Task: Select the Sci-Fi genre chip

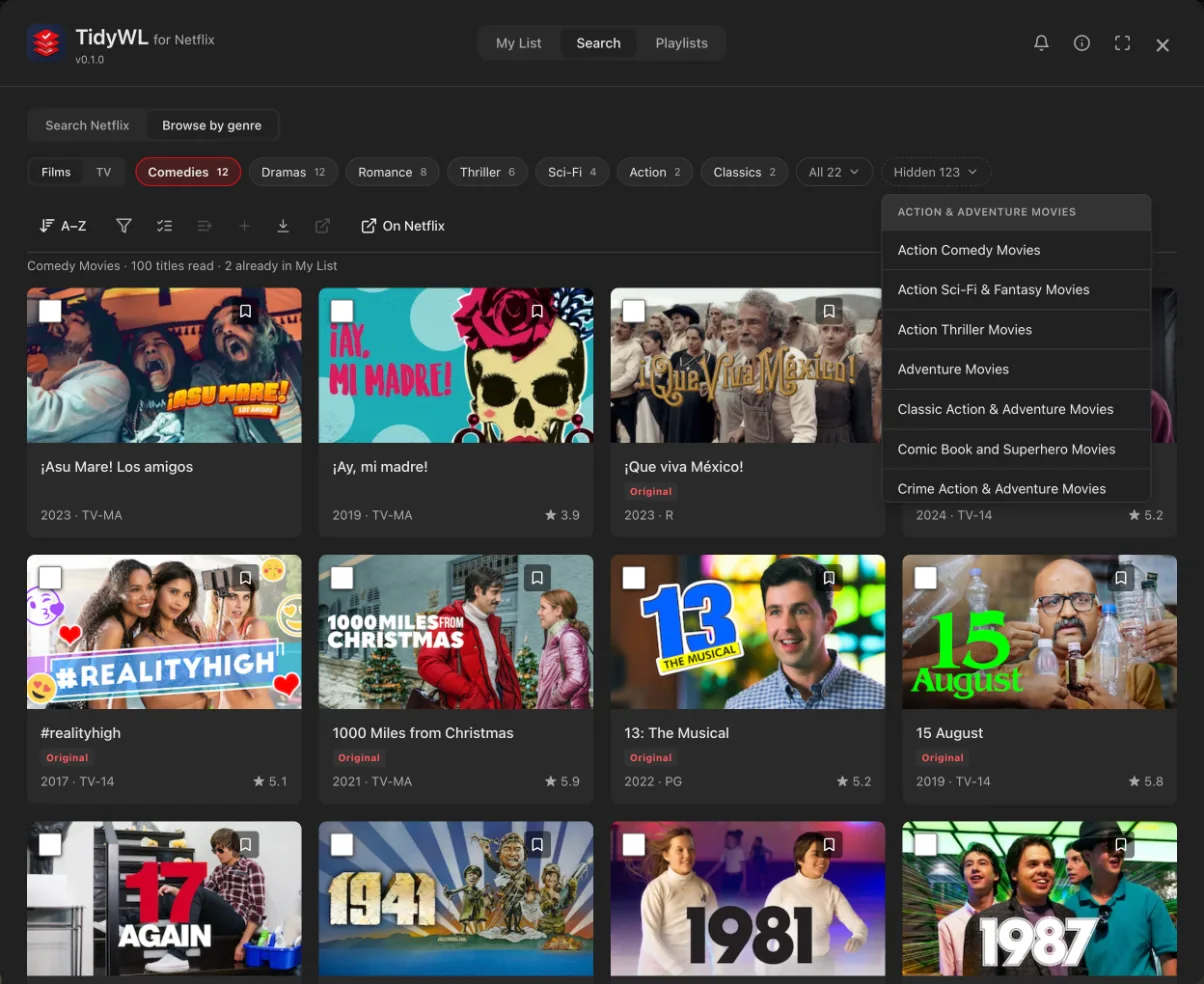Action: (x=572, y=172)
